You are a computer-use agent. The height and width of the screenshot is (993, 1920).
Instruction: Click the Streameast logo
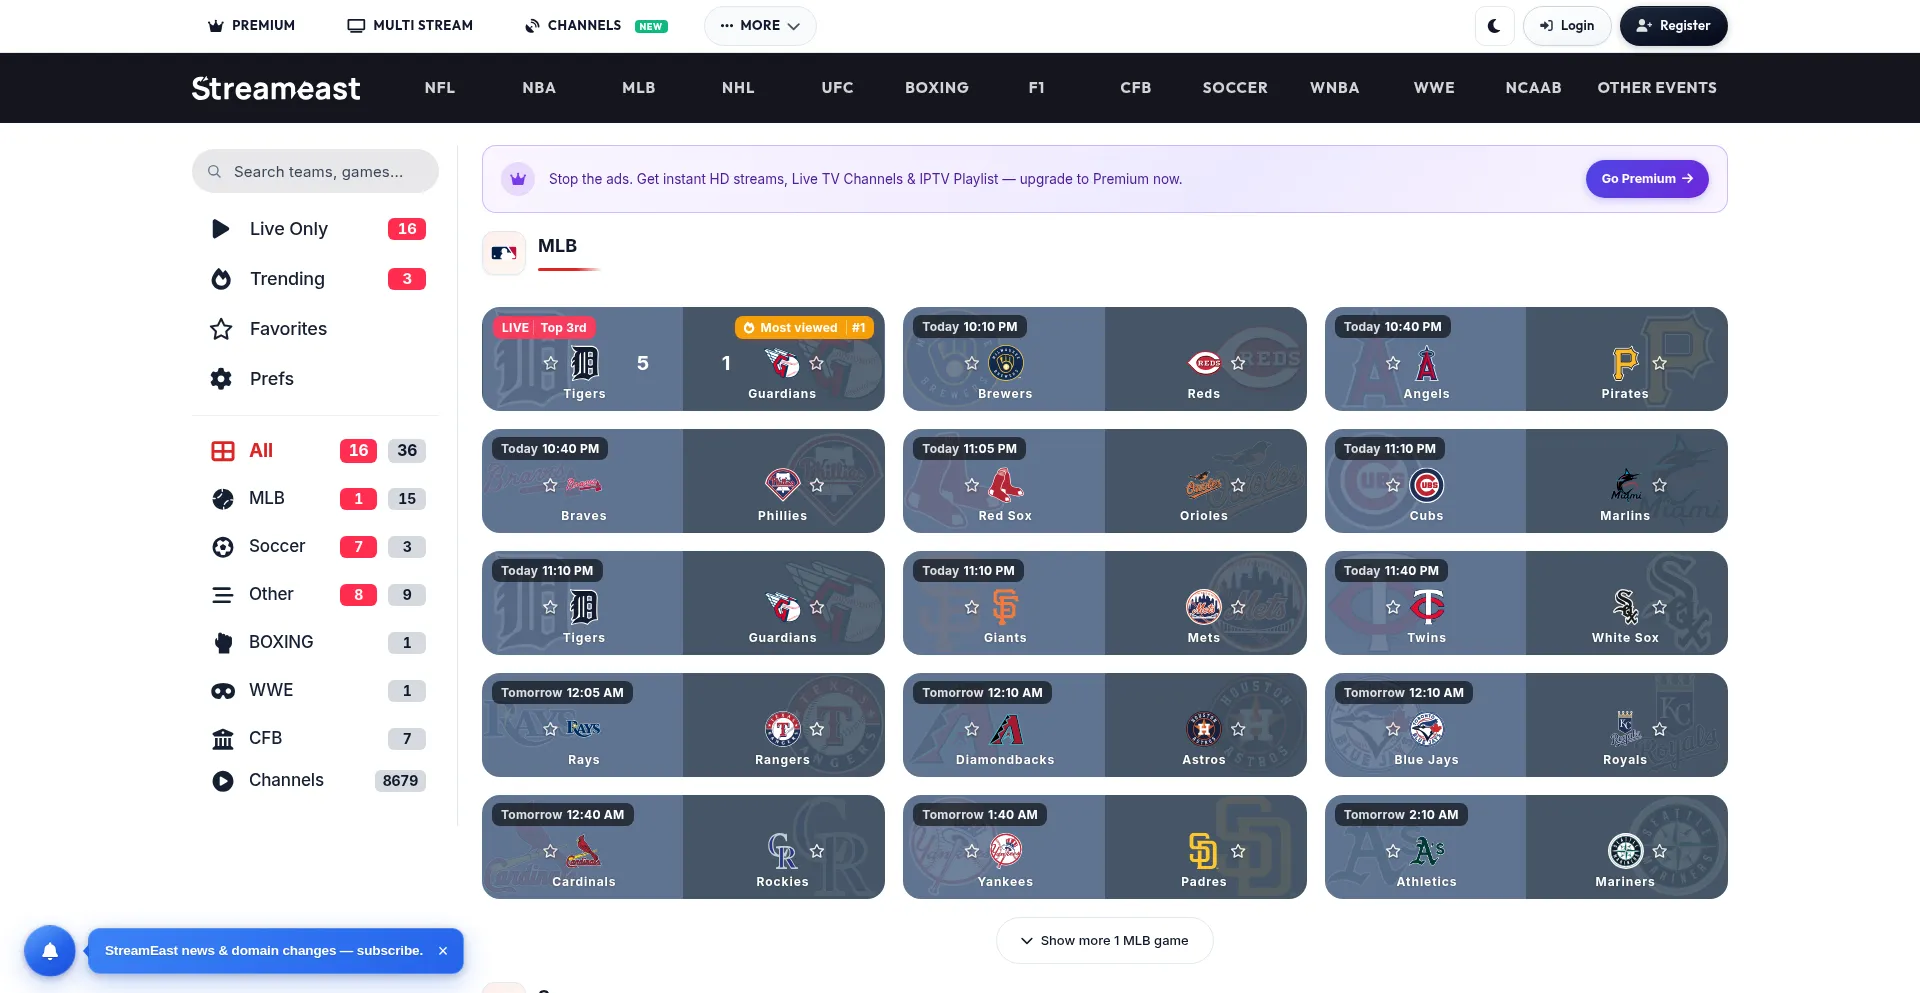[x=276, y=88]
